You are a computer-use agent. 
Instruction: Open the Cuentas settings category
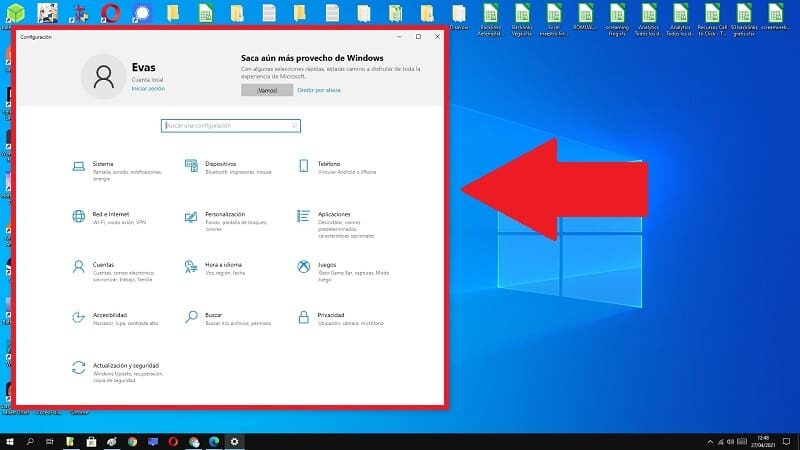[113, 271]
